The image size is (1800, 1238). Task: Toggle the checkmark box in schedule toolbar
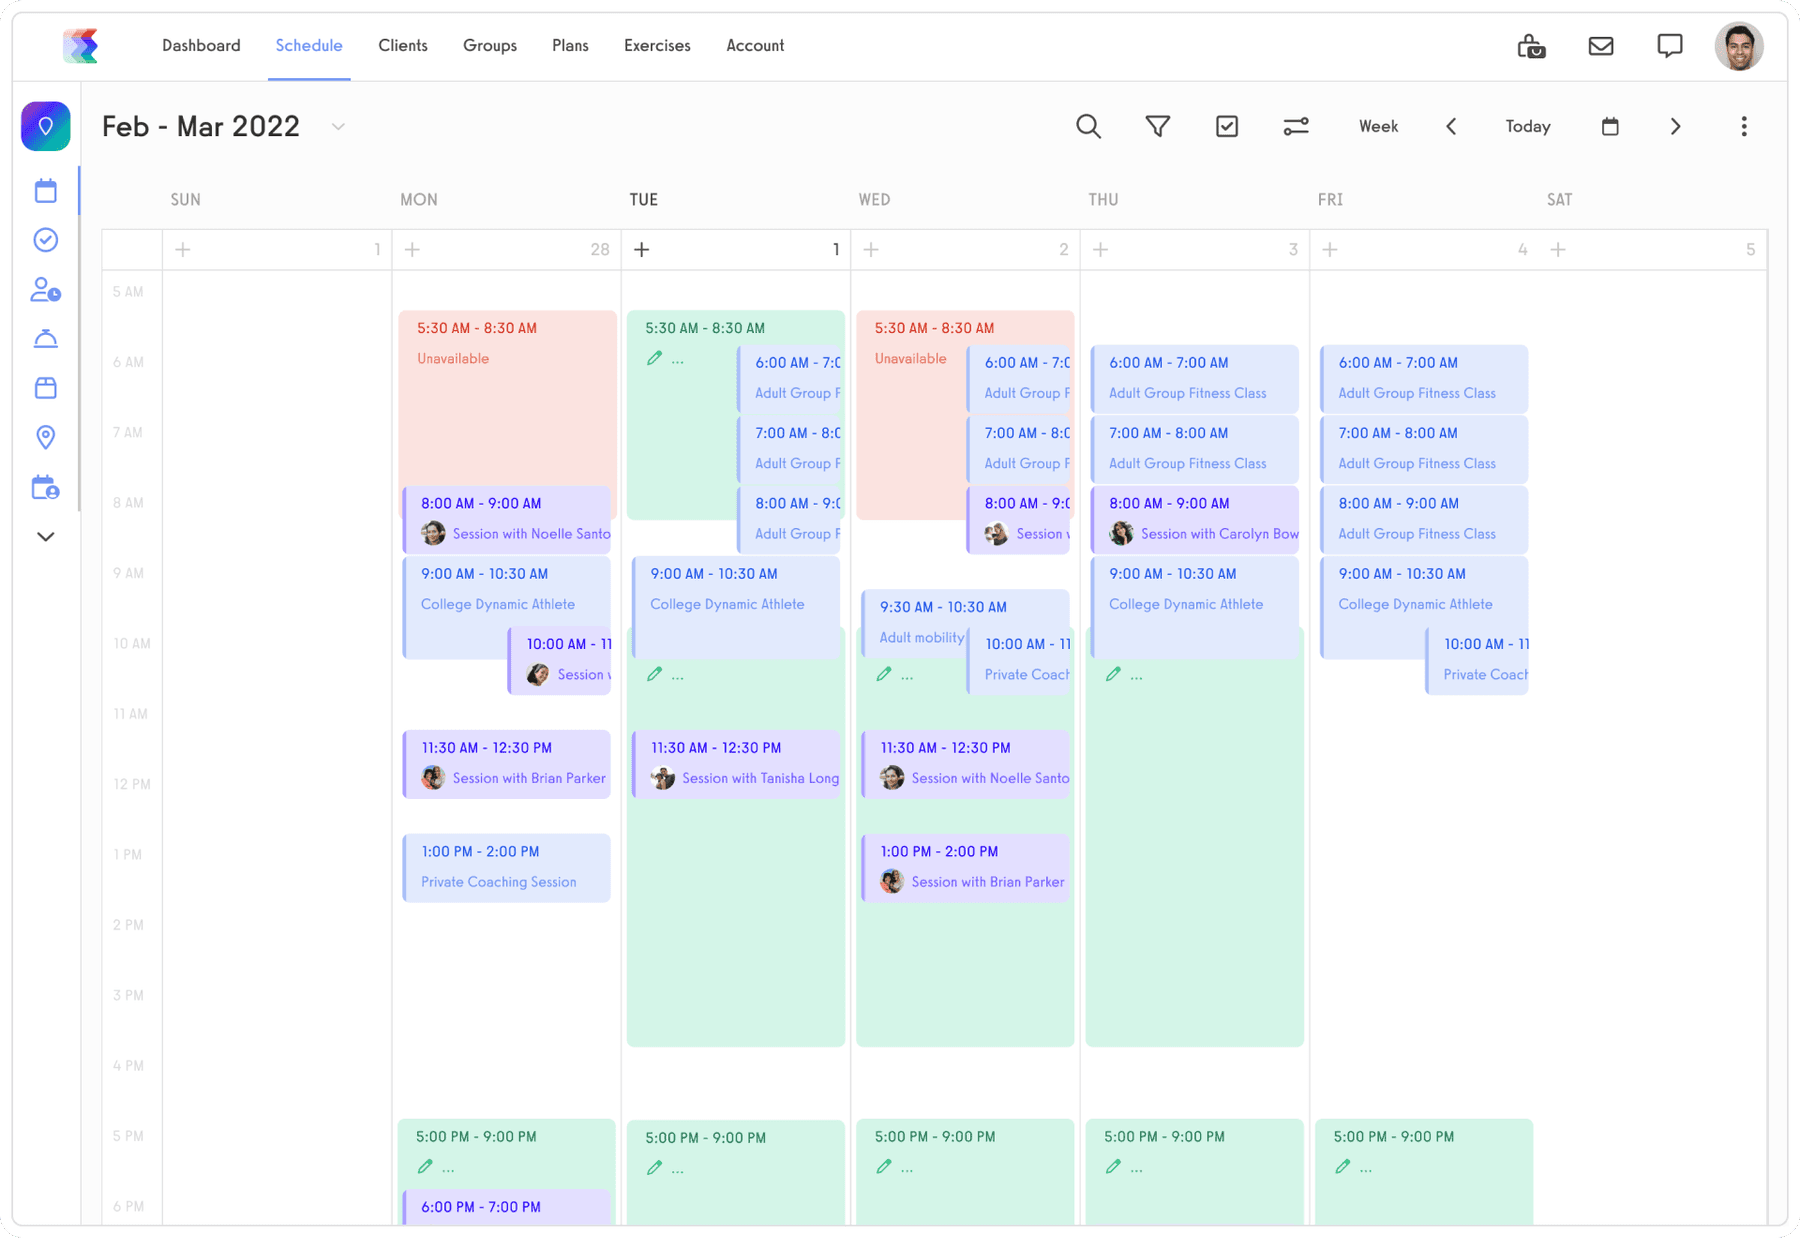[x=1226, y=127]
